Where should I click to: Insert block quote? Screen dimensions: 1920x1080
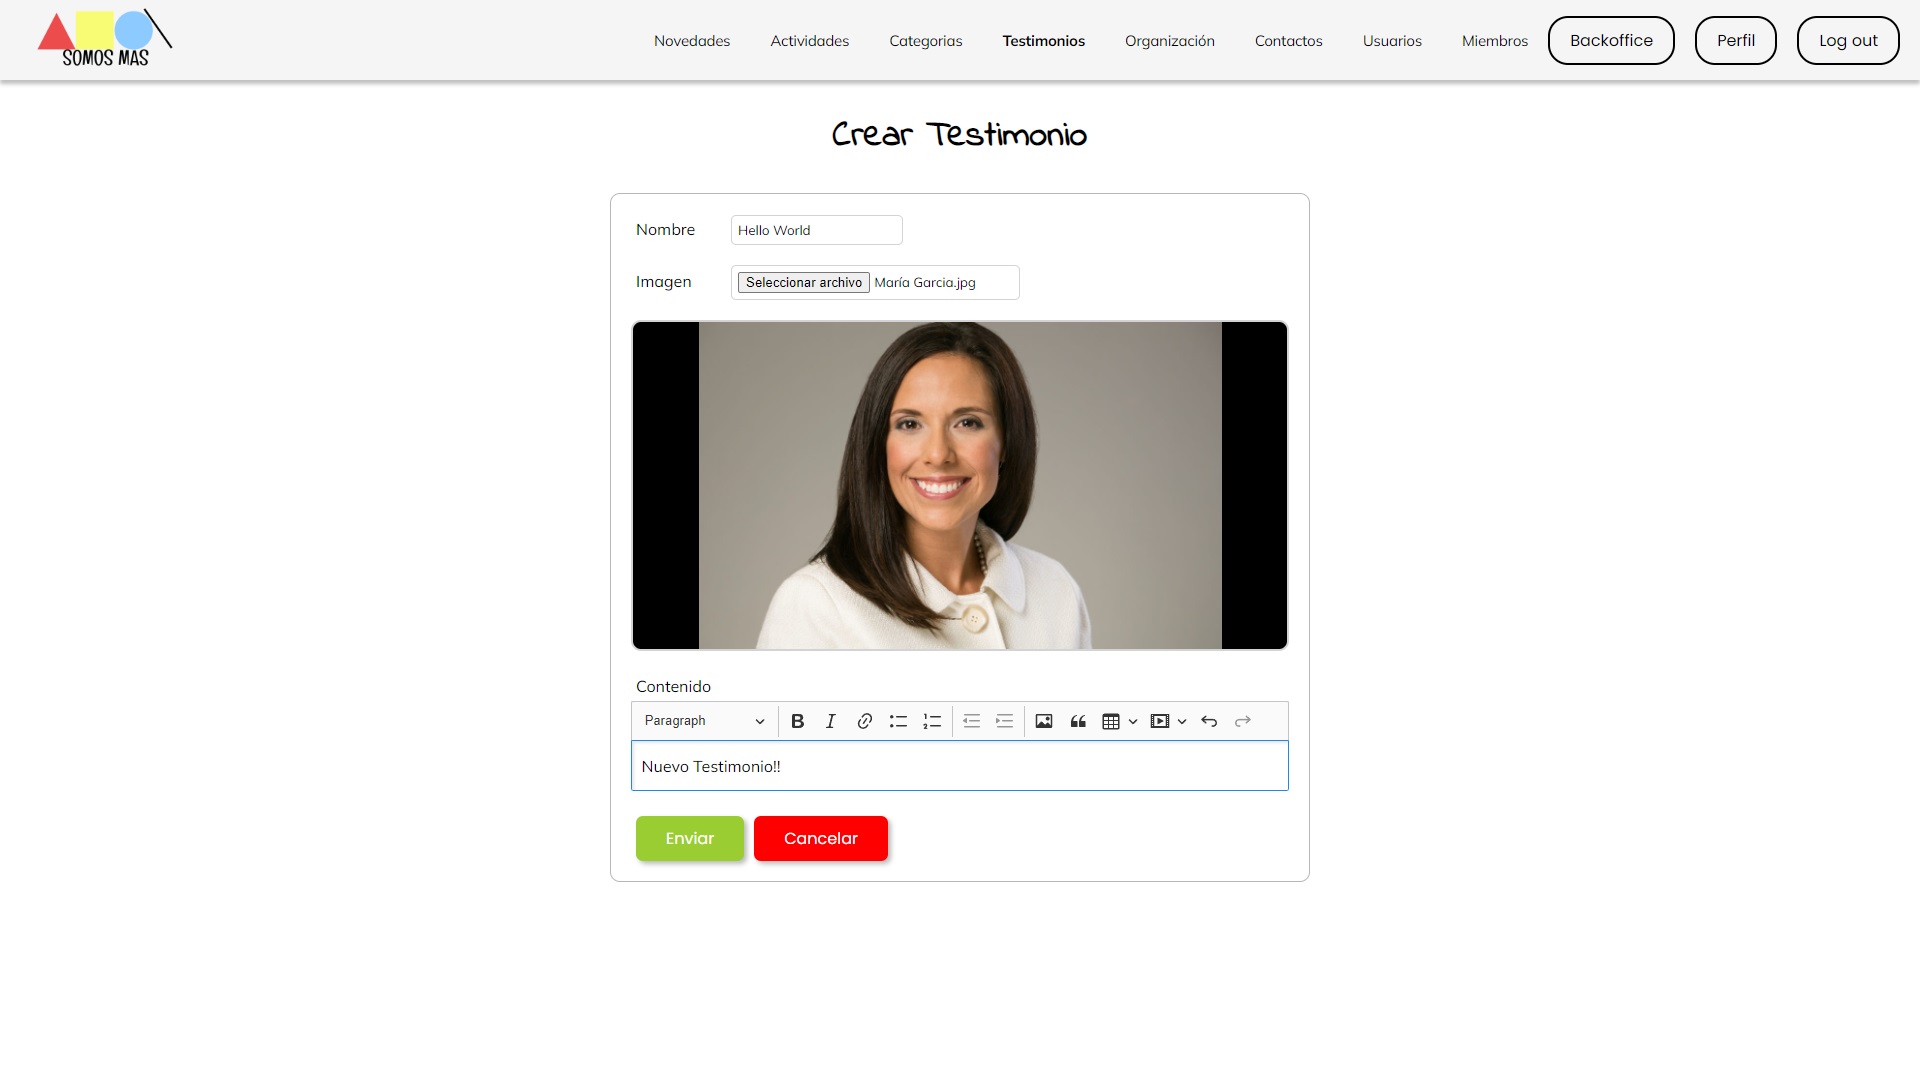coord(1078,721)
